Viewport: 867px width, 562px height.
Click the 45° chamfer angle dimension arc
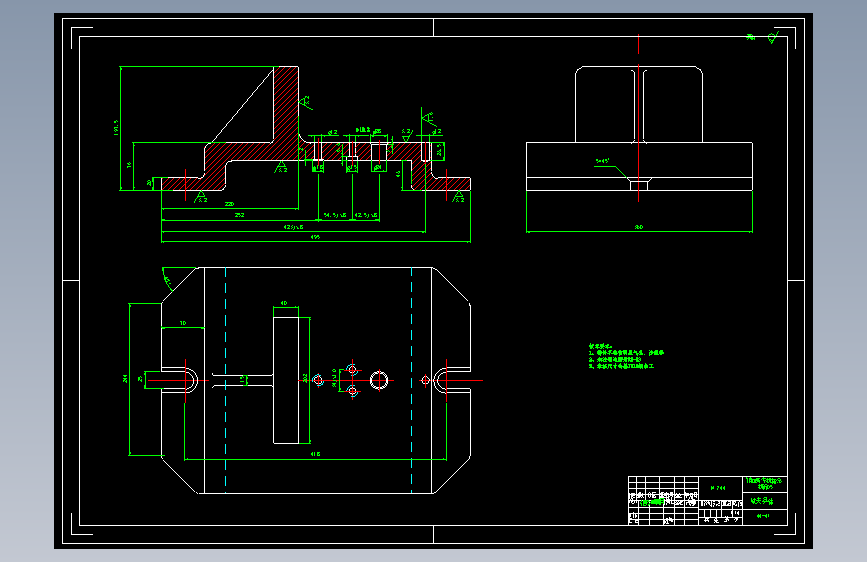click(x=168, y=280)
